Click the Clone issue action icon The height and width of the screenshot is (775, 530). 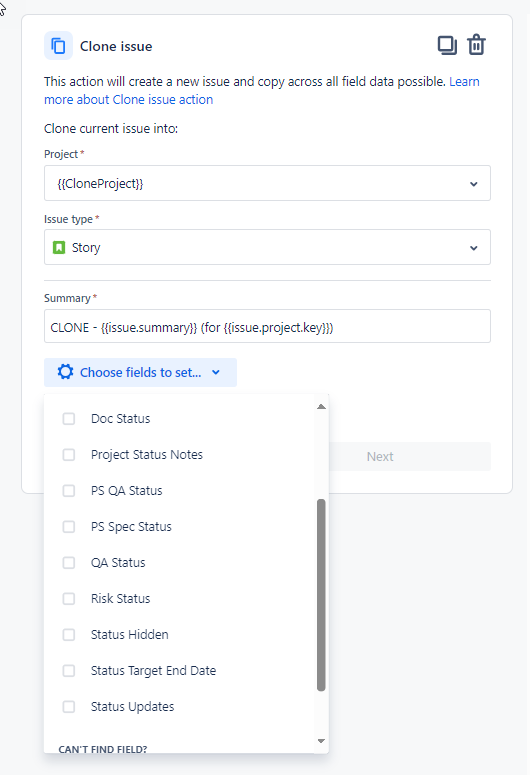point(58,46)
